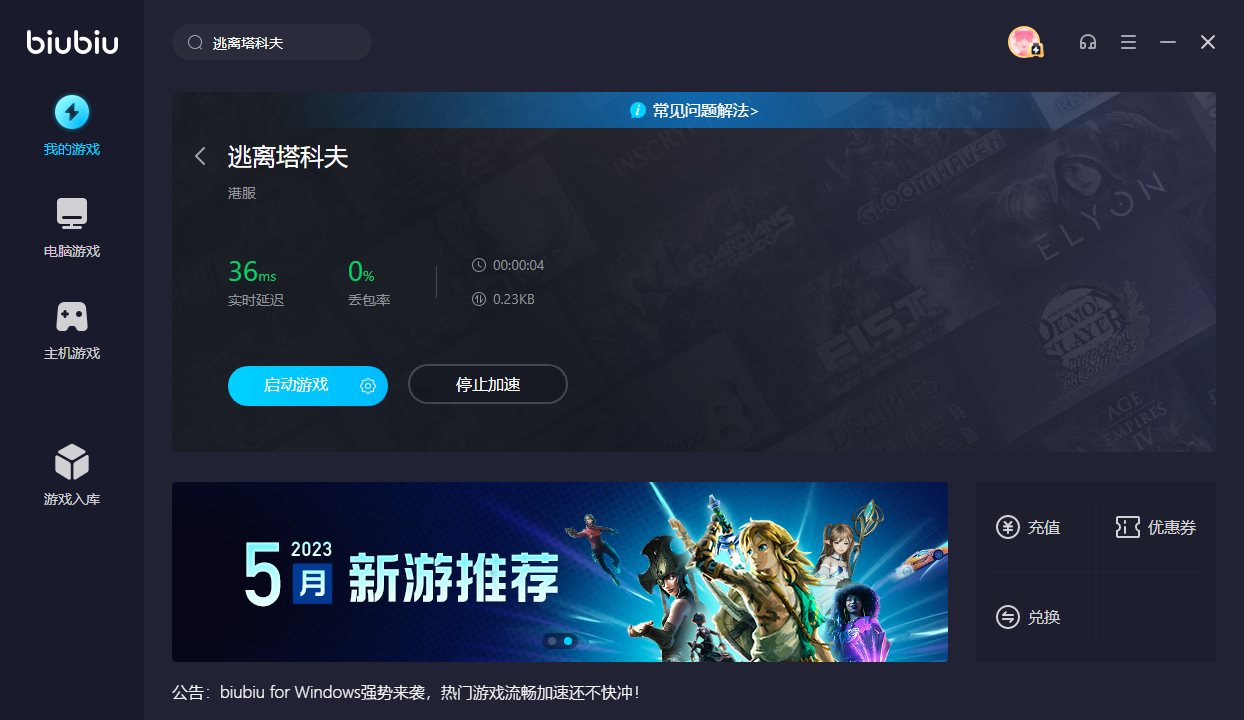Open 电脑游戏 monitor icon
Screen dimensions: 1244x720
(x=72, y=214)
